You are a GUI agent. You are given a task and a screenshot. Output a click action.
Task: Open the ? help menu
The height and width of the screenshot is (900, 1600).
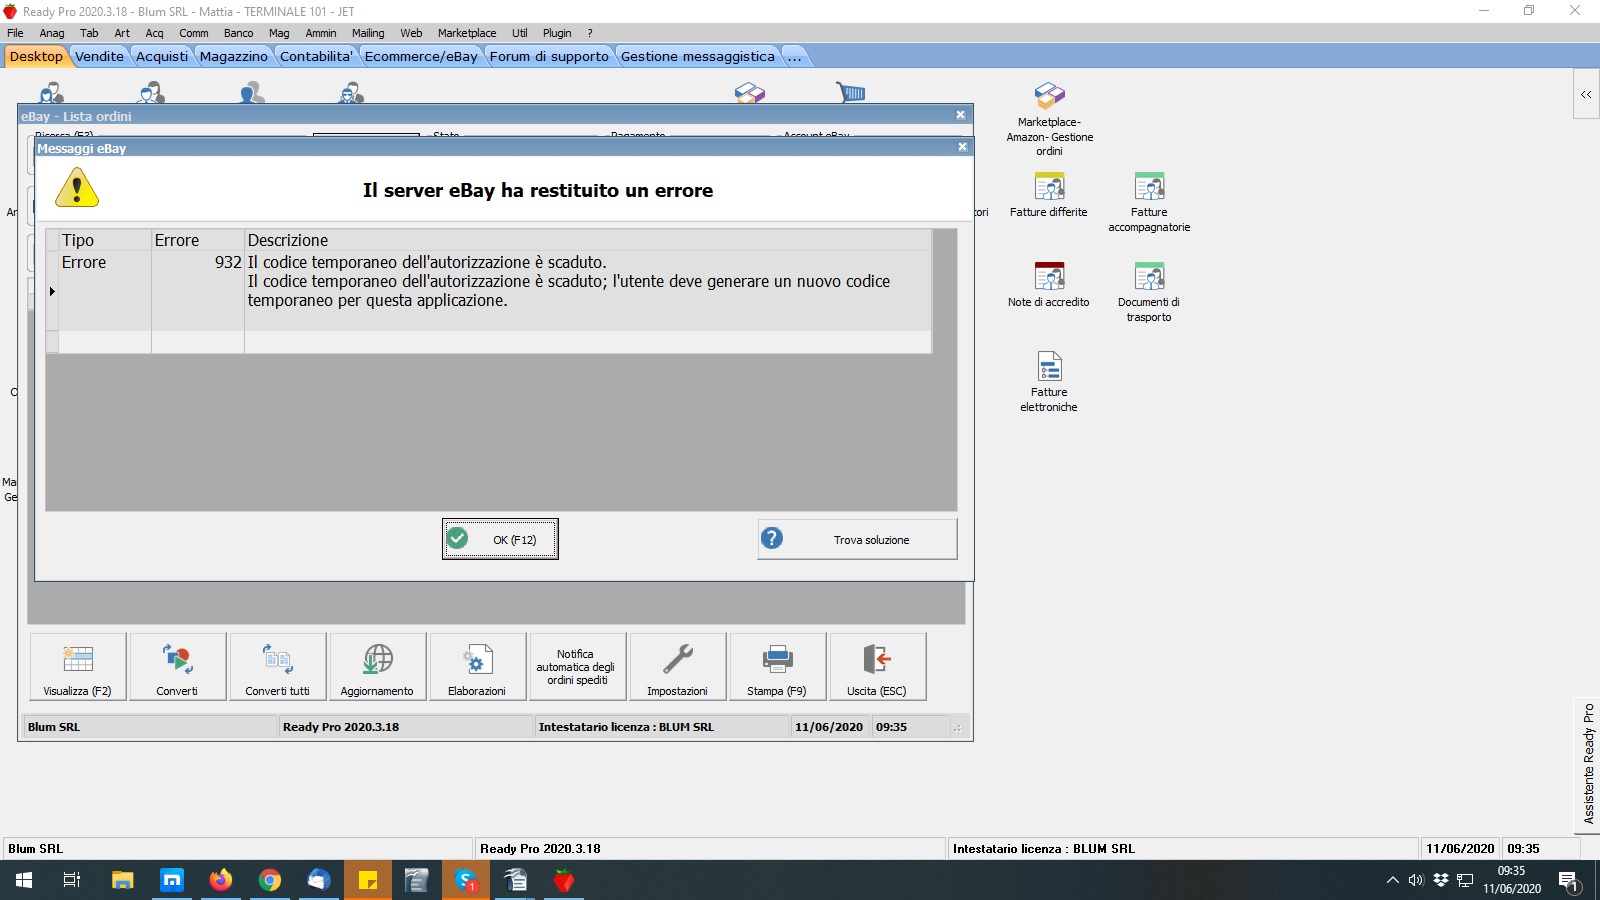(x=590, y=33)
